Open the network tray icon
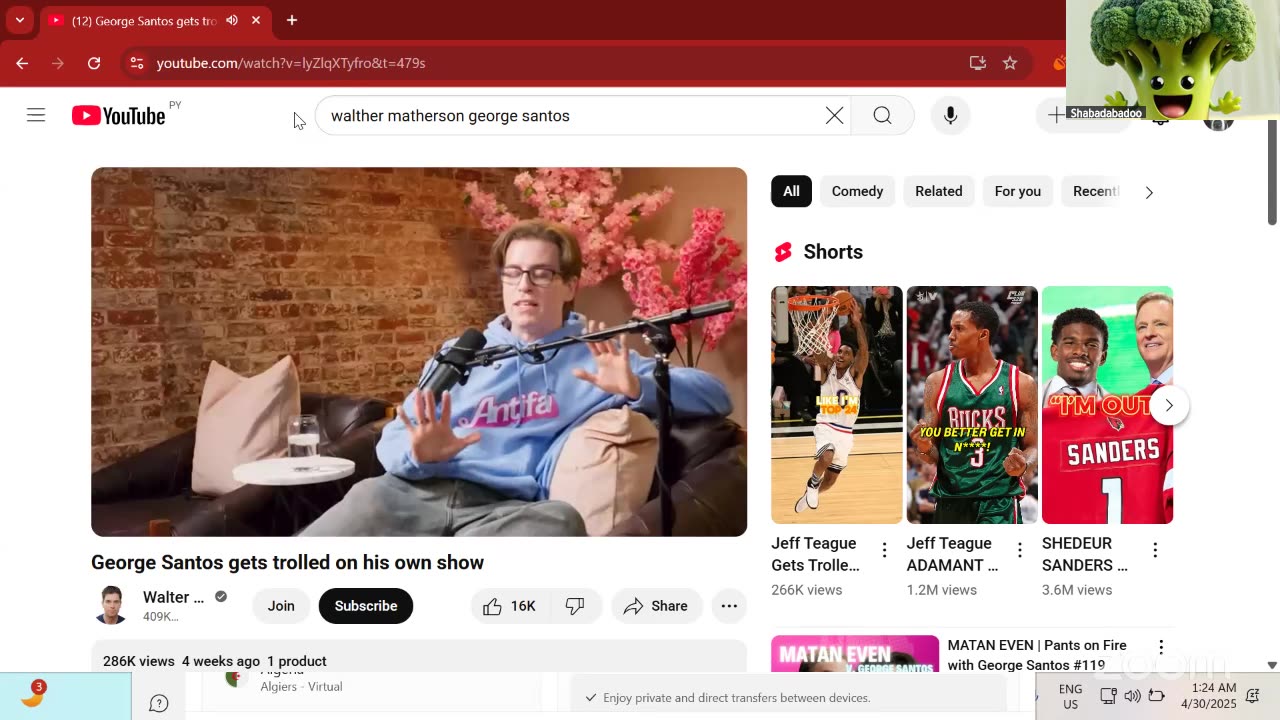 tap(1108, 696)
